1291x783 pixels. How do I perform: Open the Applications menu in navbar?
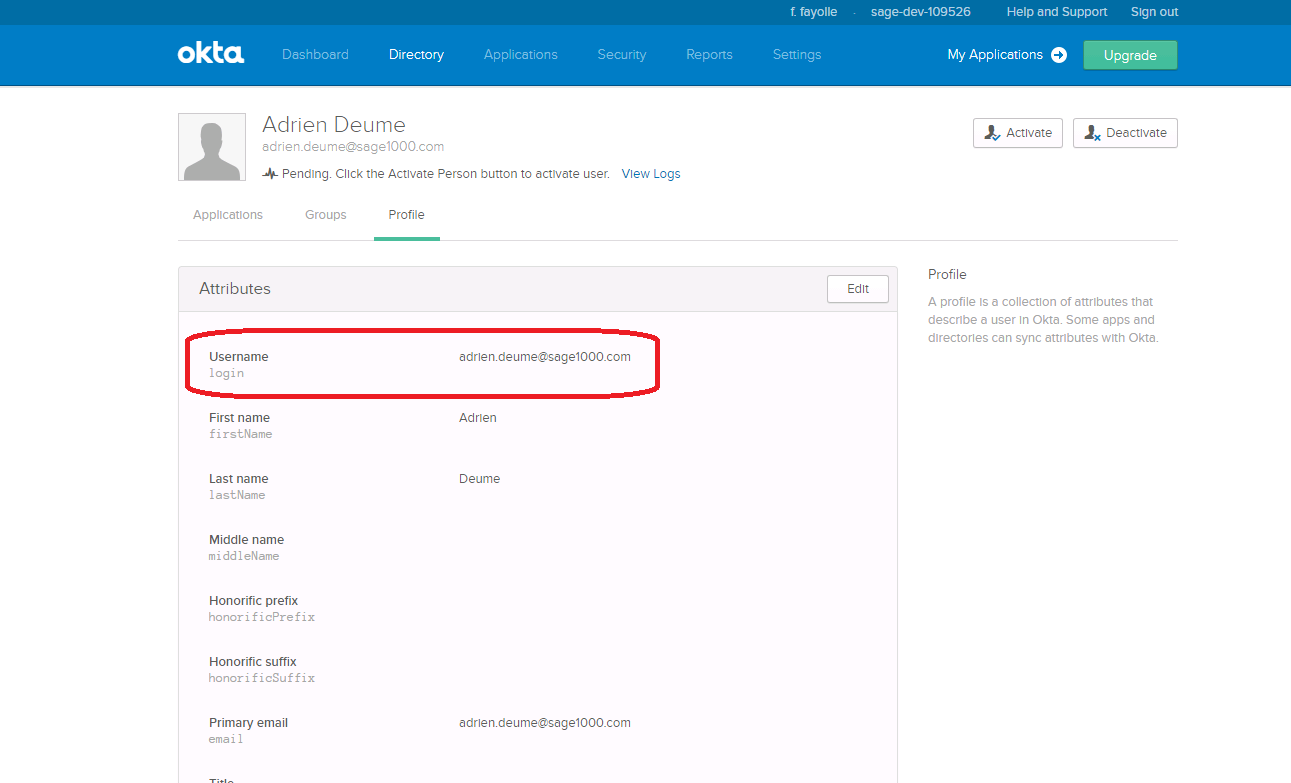(521, 55)
